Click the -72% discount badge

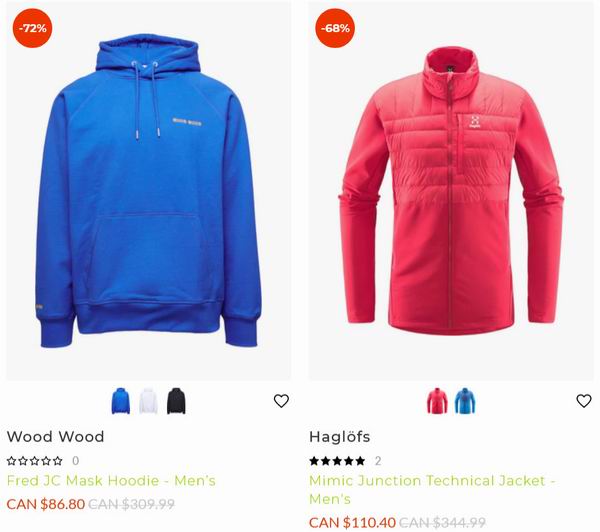33,28
